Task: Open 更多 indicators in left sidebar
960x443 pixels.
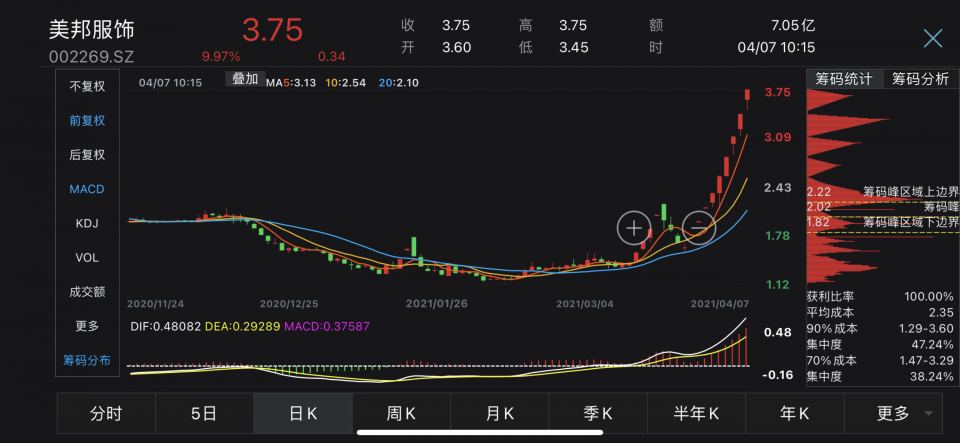Action: coord(87,326)
